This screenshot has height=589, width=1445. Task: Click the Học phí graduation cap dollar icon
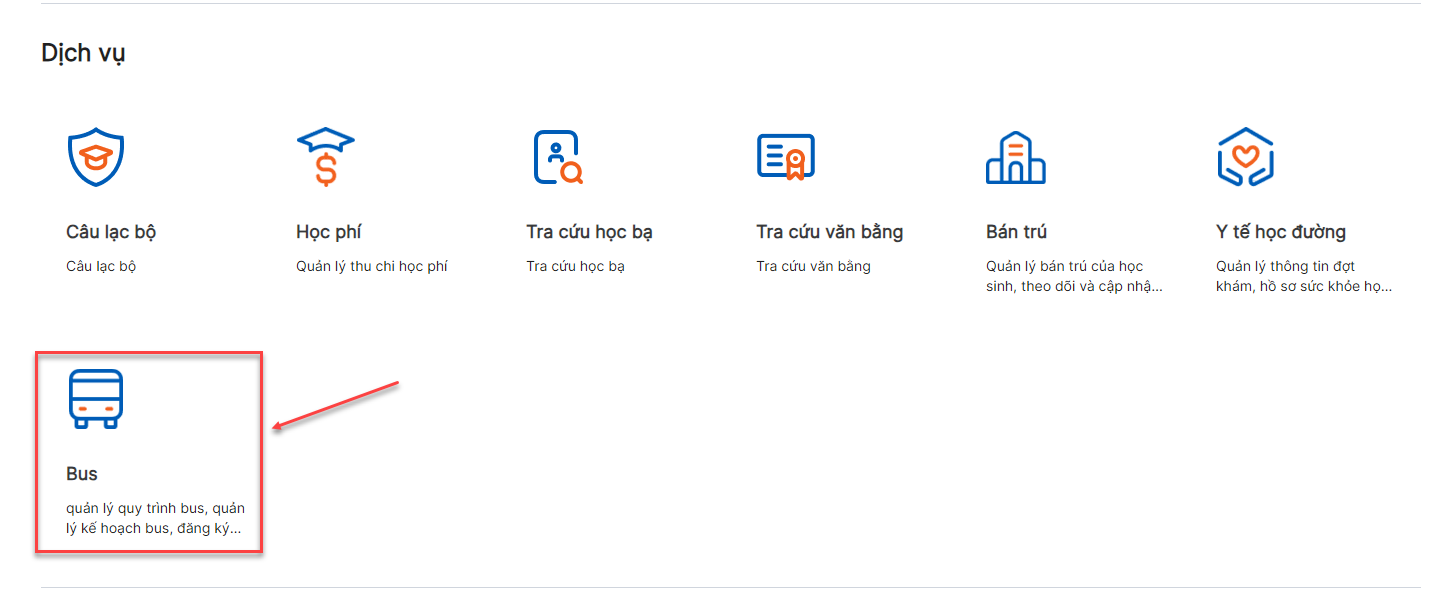325,157
